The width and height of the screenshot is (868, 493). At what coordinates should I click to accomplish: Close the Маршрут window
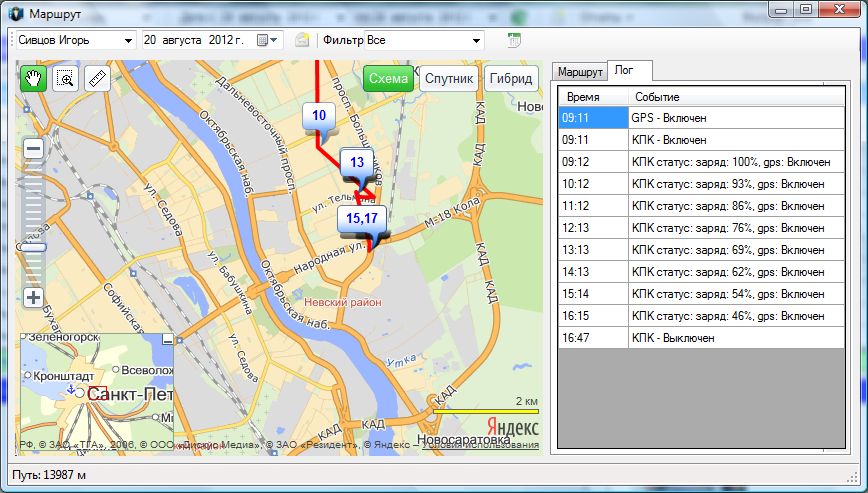(x=840, y=9)
